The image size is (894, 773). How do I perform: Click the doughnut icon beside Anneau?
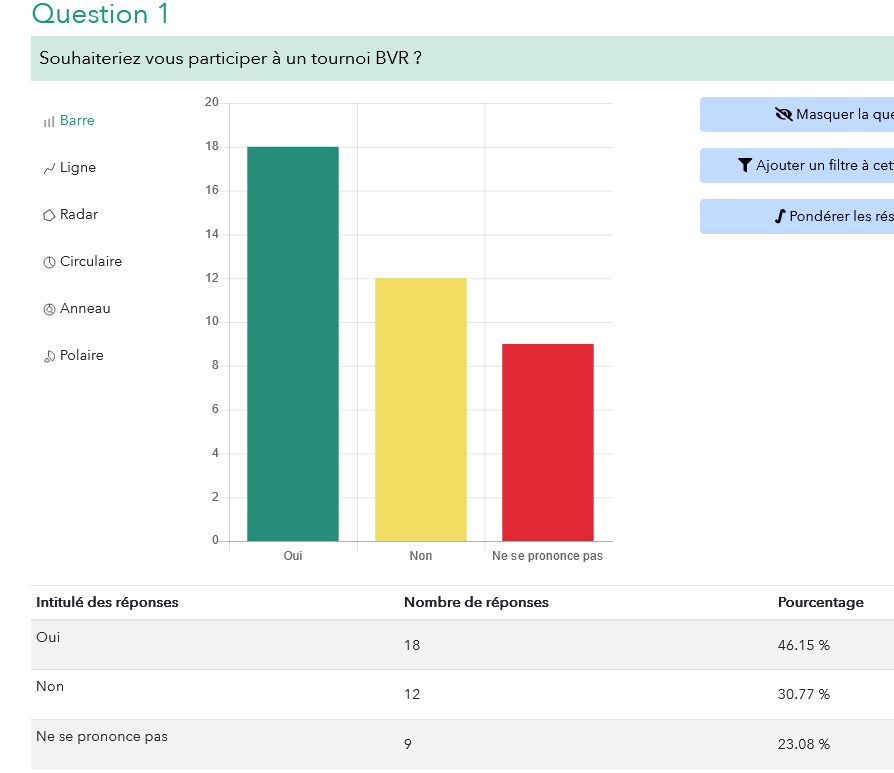(x=49, y=309)
